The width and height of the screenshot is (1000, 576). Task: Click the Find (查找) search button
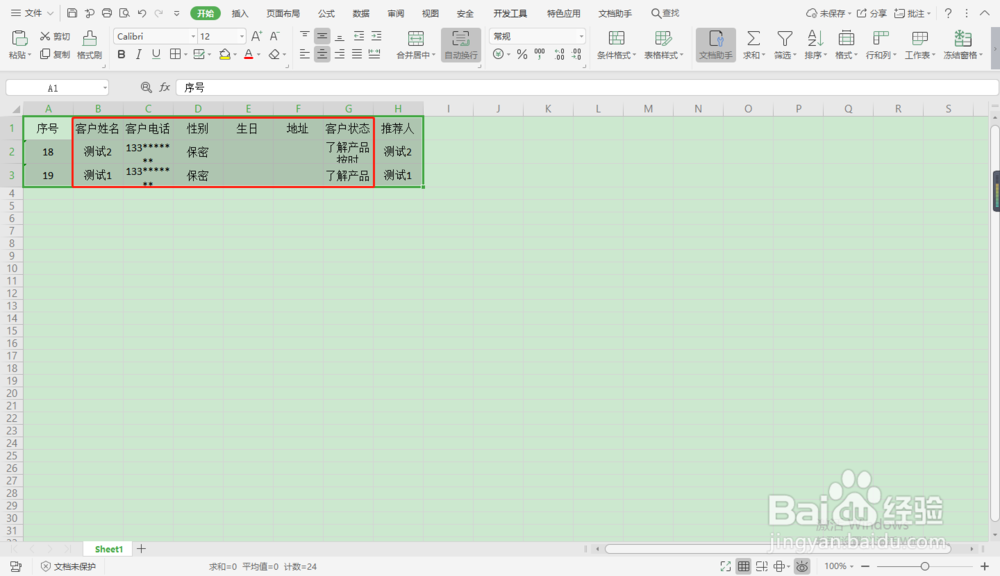(x=665, y=13)
